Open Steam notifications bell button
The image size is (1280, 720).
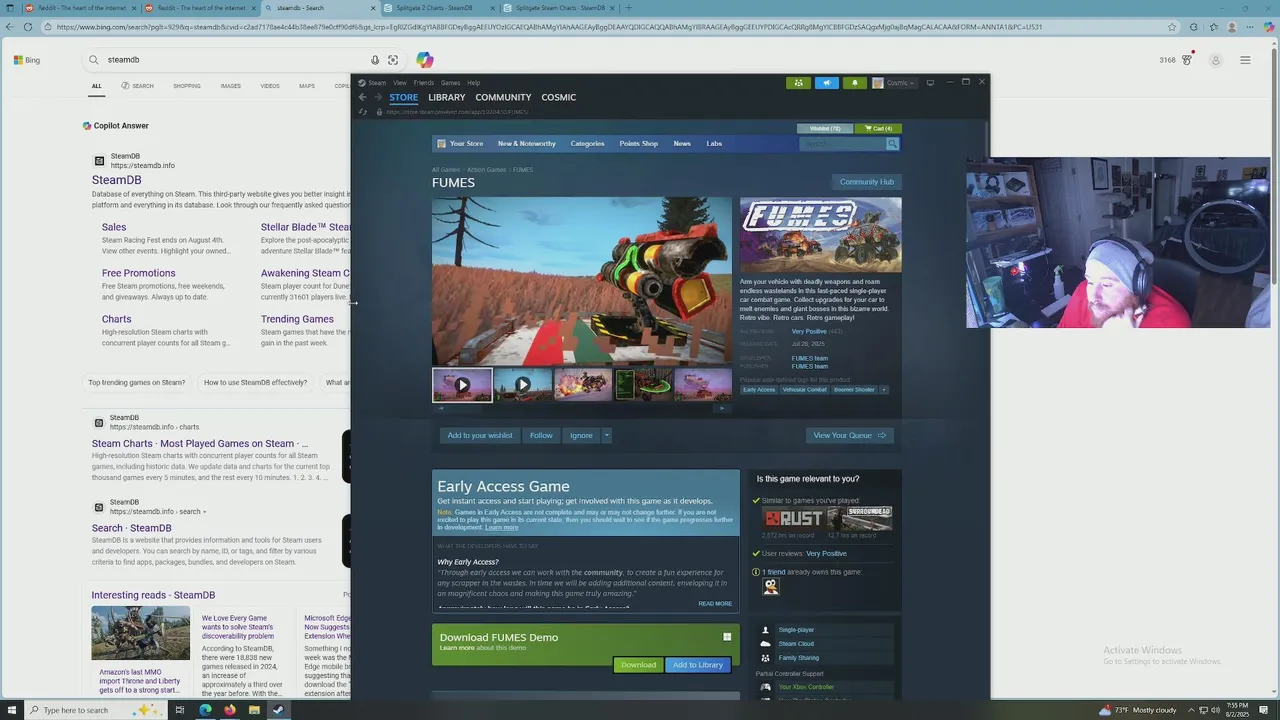pyautogui.click(x=854, y=83)
